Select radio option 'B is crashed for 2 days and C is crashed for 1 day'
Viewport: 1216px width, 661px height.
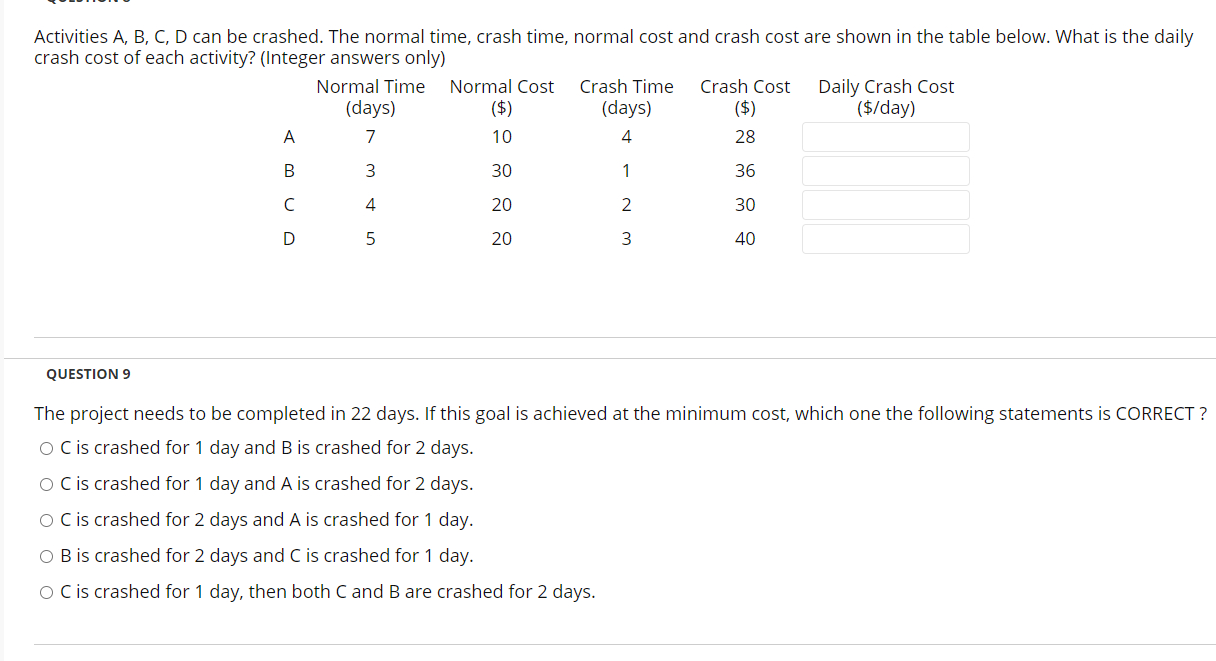pos(46,556)
